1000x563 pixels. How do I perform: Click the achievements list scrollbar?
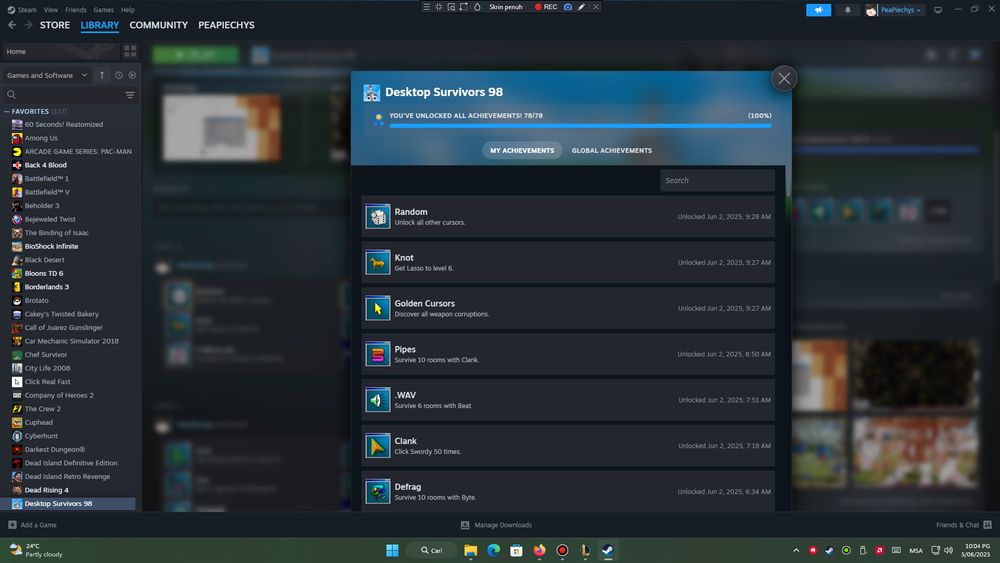(x=788, y=182)
